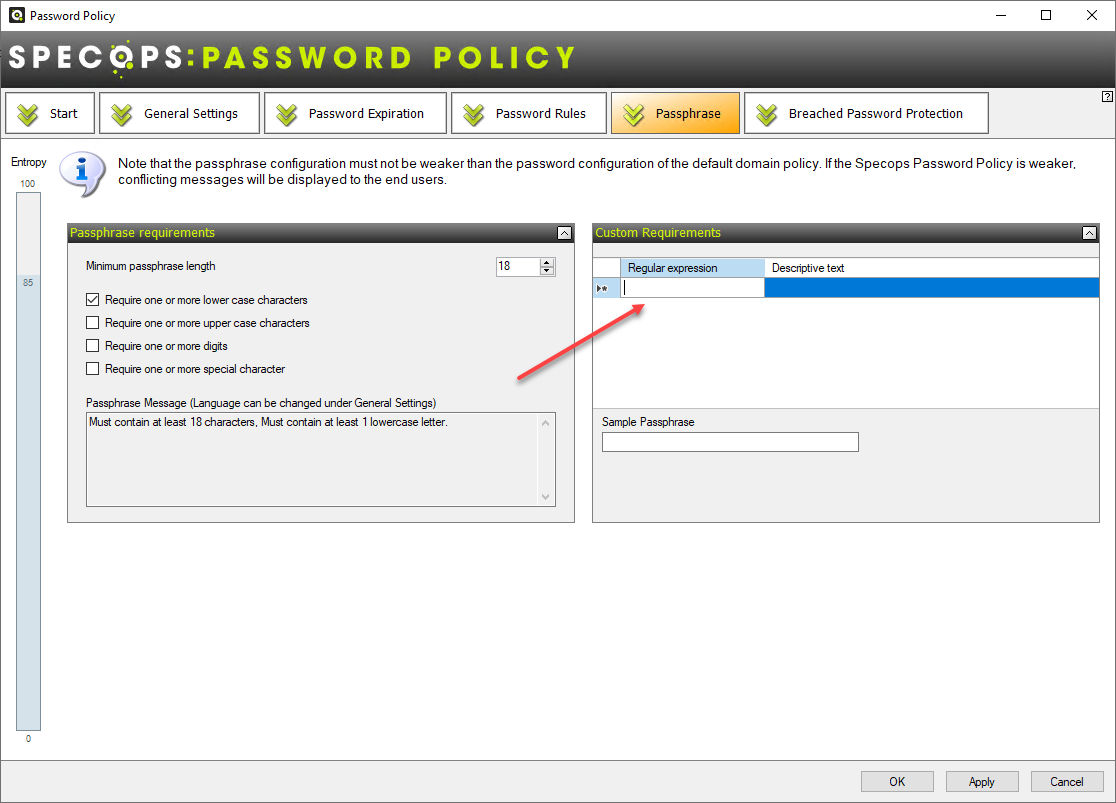Increase minimum passphrase length with up arrow
1116x803 pixels.
pos(546,262)
